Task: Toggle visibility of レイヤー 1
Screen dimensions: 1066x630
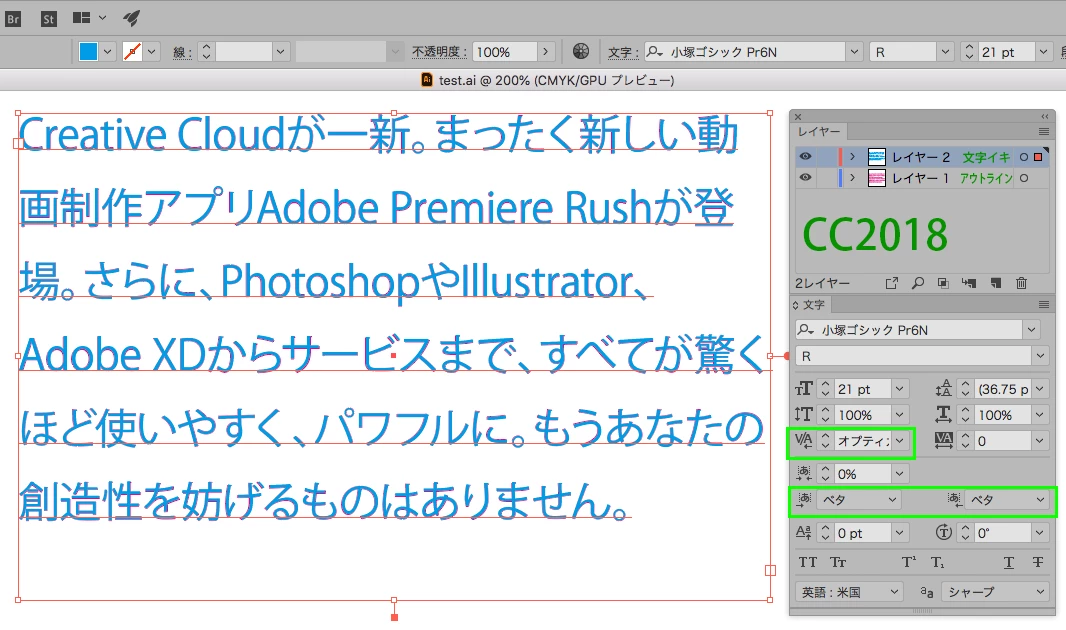Action: point(806,178)
